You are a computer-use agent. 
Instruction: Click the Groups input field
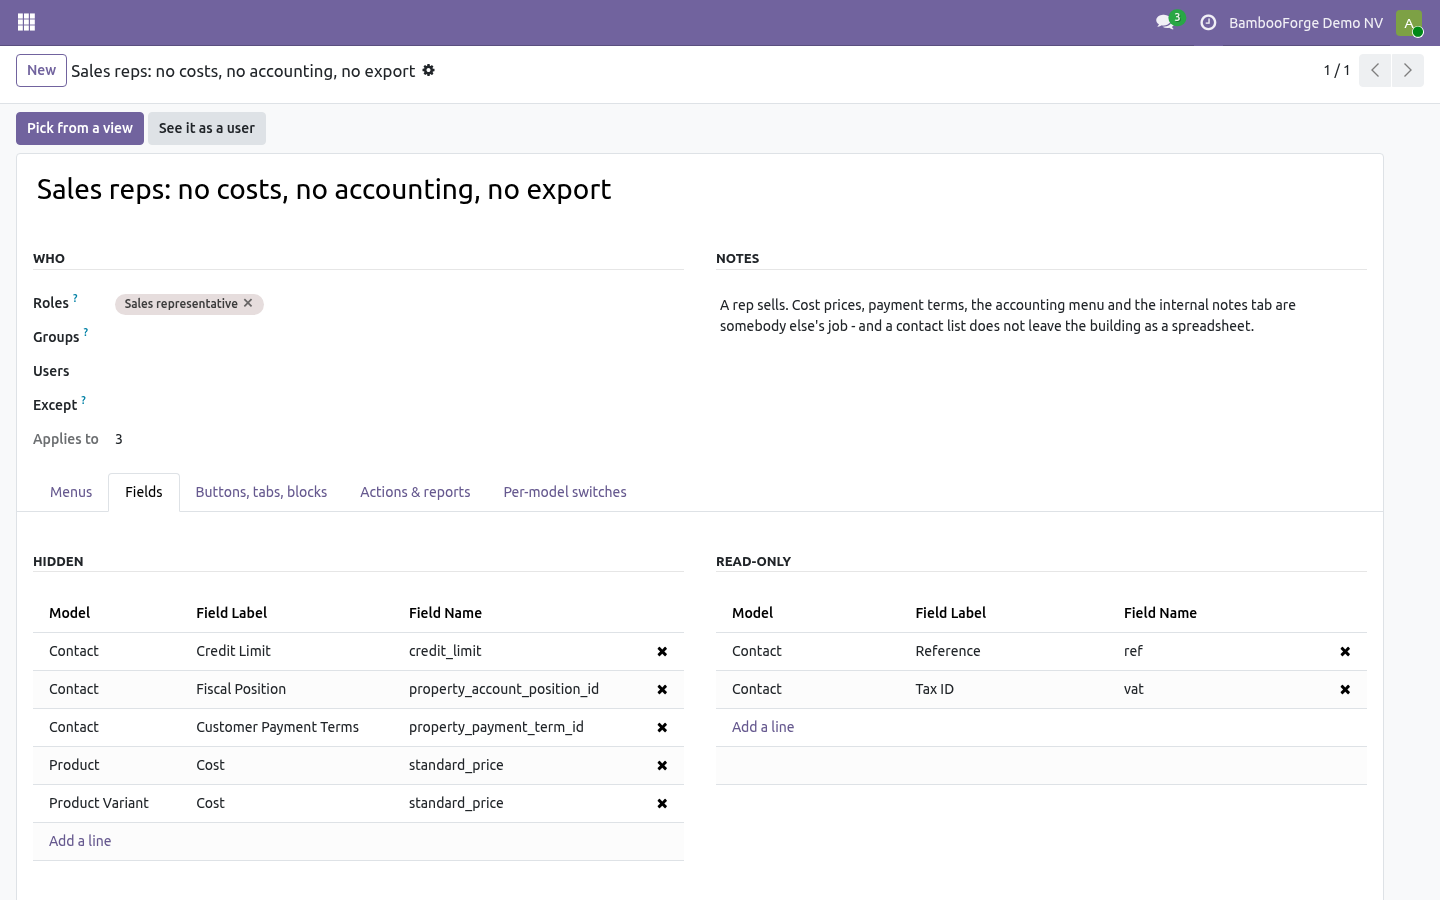pyautogui.click(x=399, y=338)
